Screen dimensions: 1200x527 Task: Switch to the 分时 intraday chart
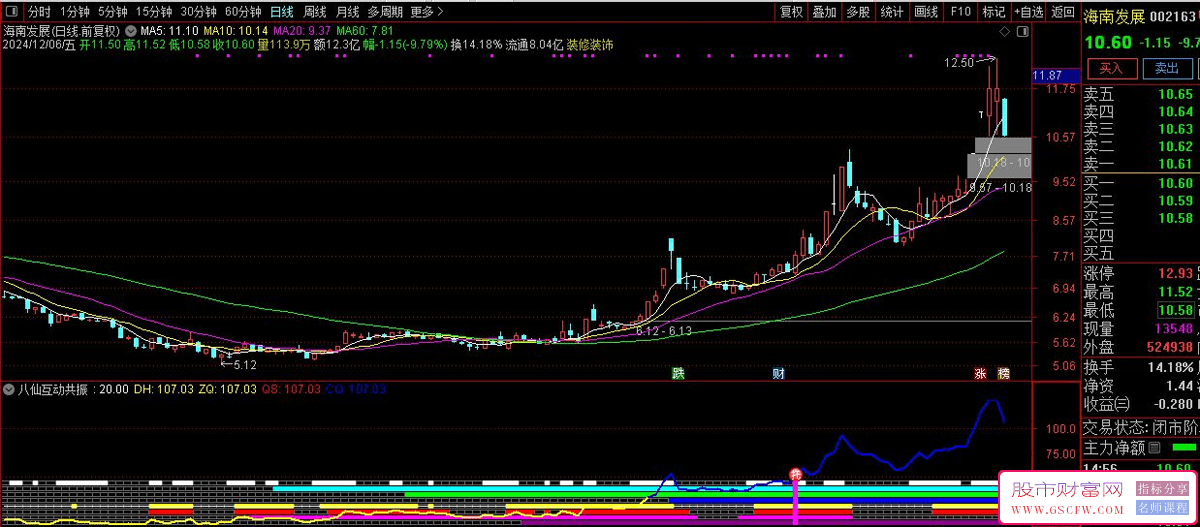38,12
